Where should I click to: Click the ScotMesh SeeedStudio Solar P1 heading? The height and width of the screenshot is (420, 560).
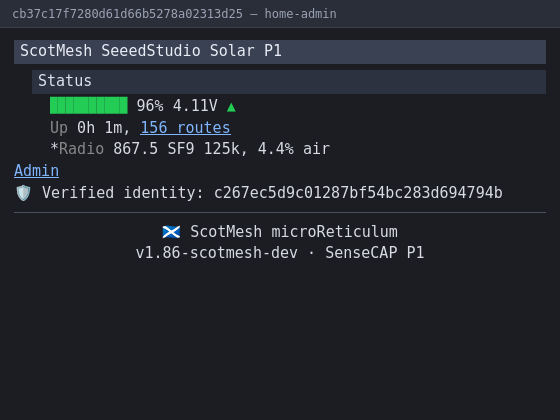coord(280,52)
